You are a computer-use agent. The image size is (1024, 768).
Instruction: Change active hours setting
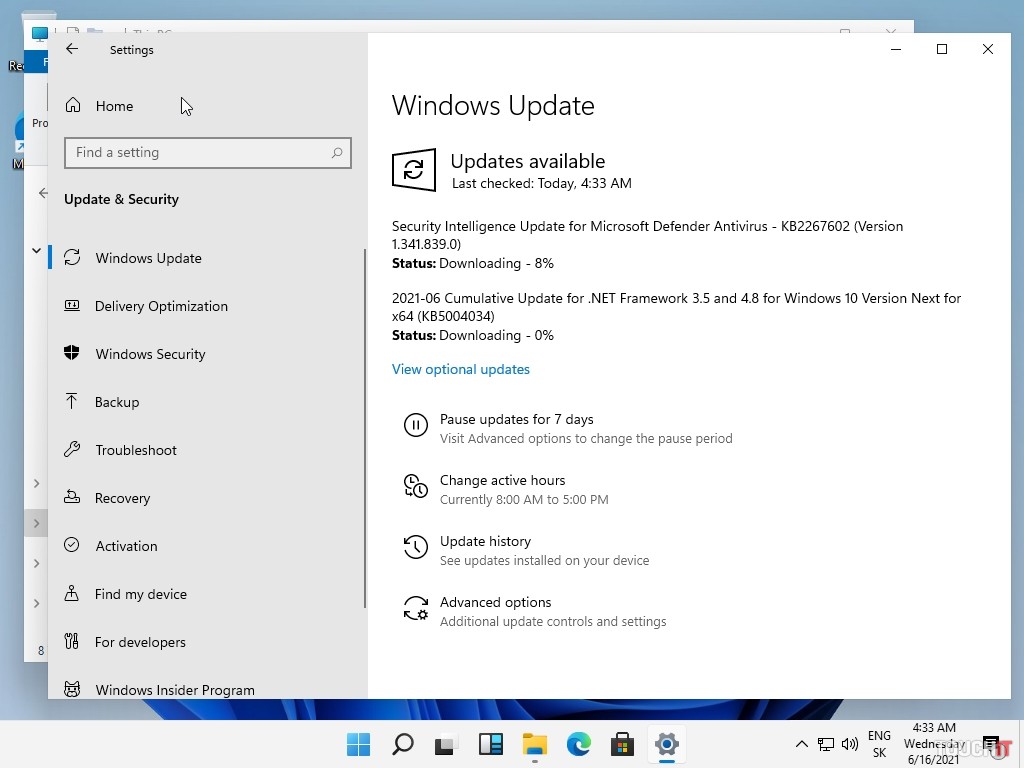[502, 481]
